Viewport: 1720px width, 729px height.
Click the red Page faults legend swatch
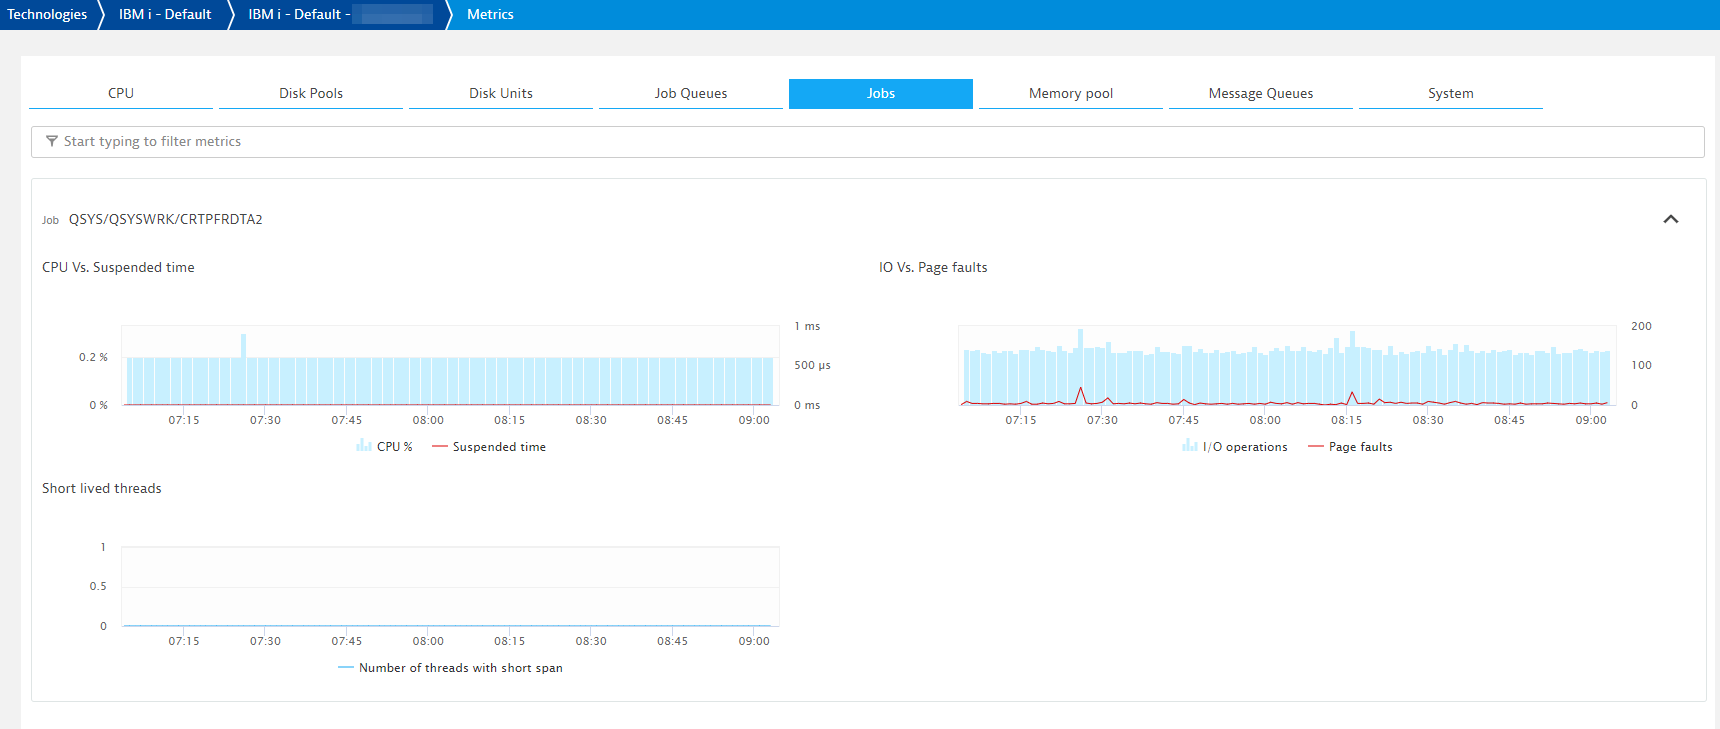coord(1315,447)
